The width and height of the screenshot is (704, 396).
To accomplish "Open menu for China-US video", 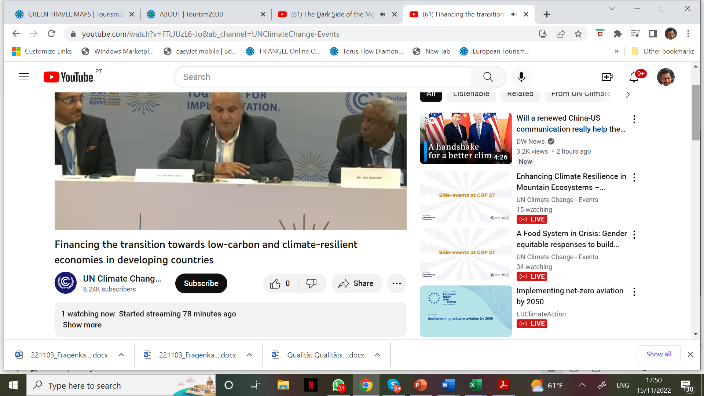I will coord(634,119).
